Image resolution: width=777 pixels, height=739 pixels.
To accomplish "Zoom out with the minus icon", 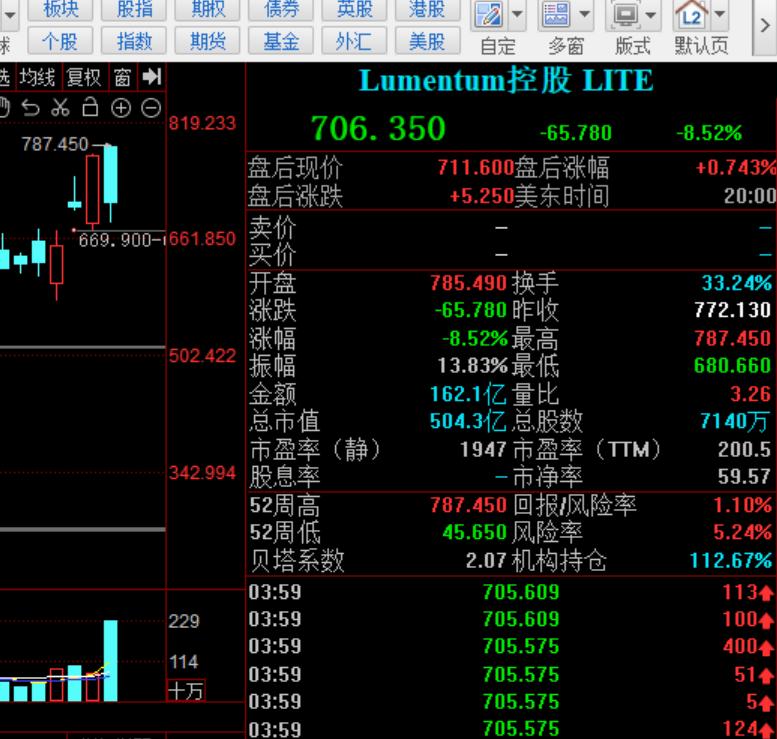I will pos(151,108).
